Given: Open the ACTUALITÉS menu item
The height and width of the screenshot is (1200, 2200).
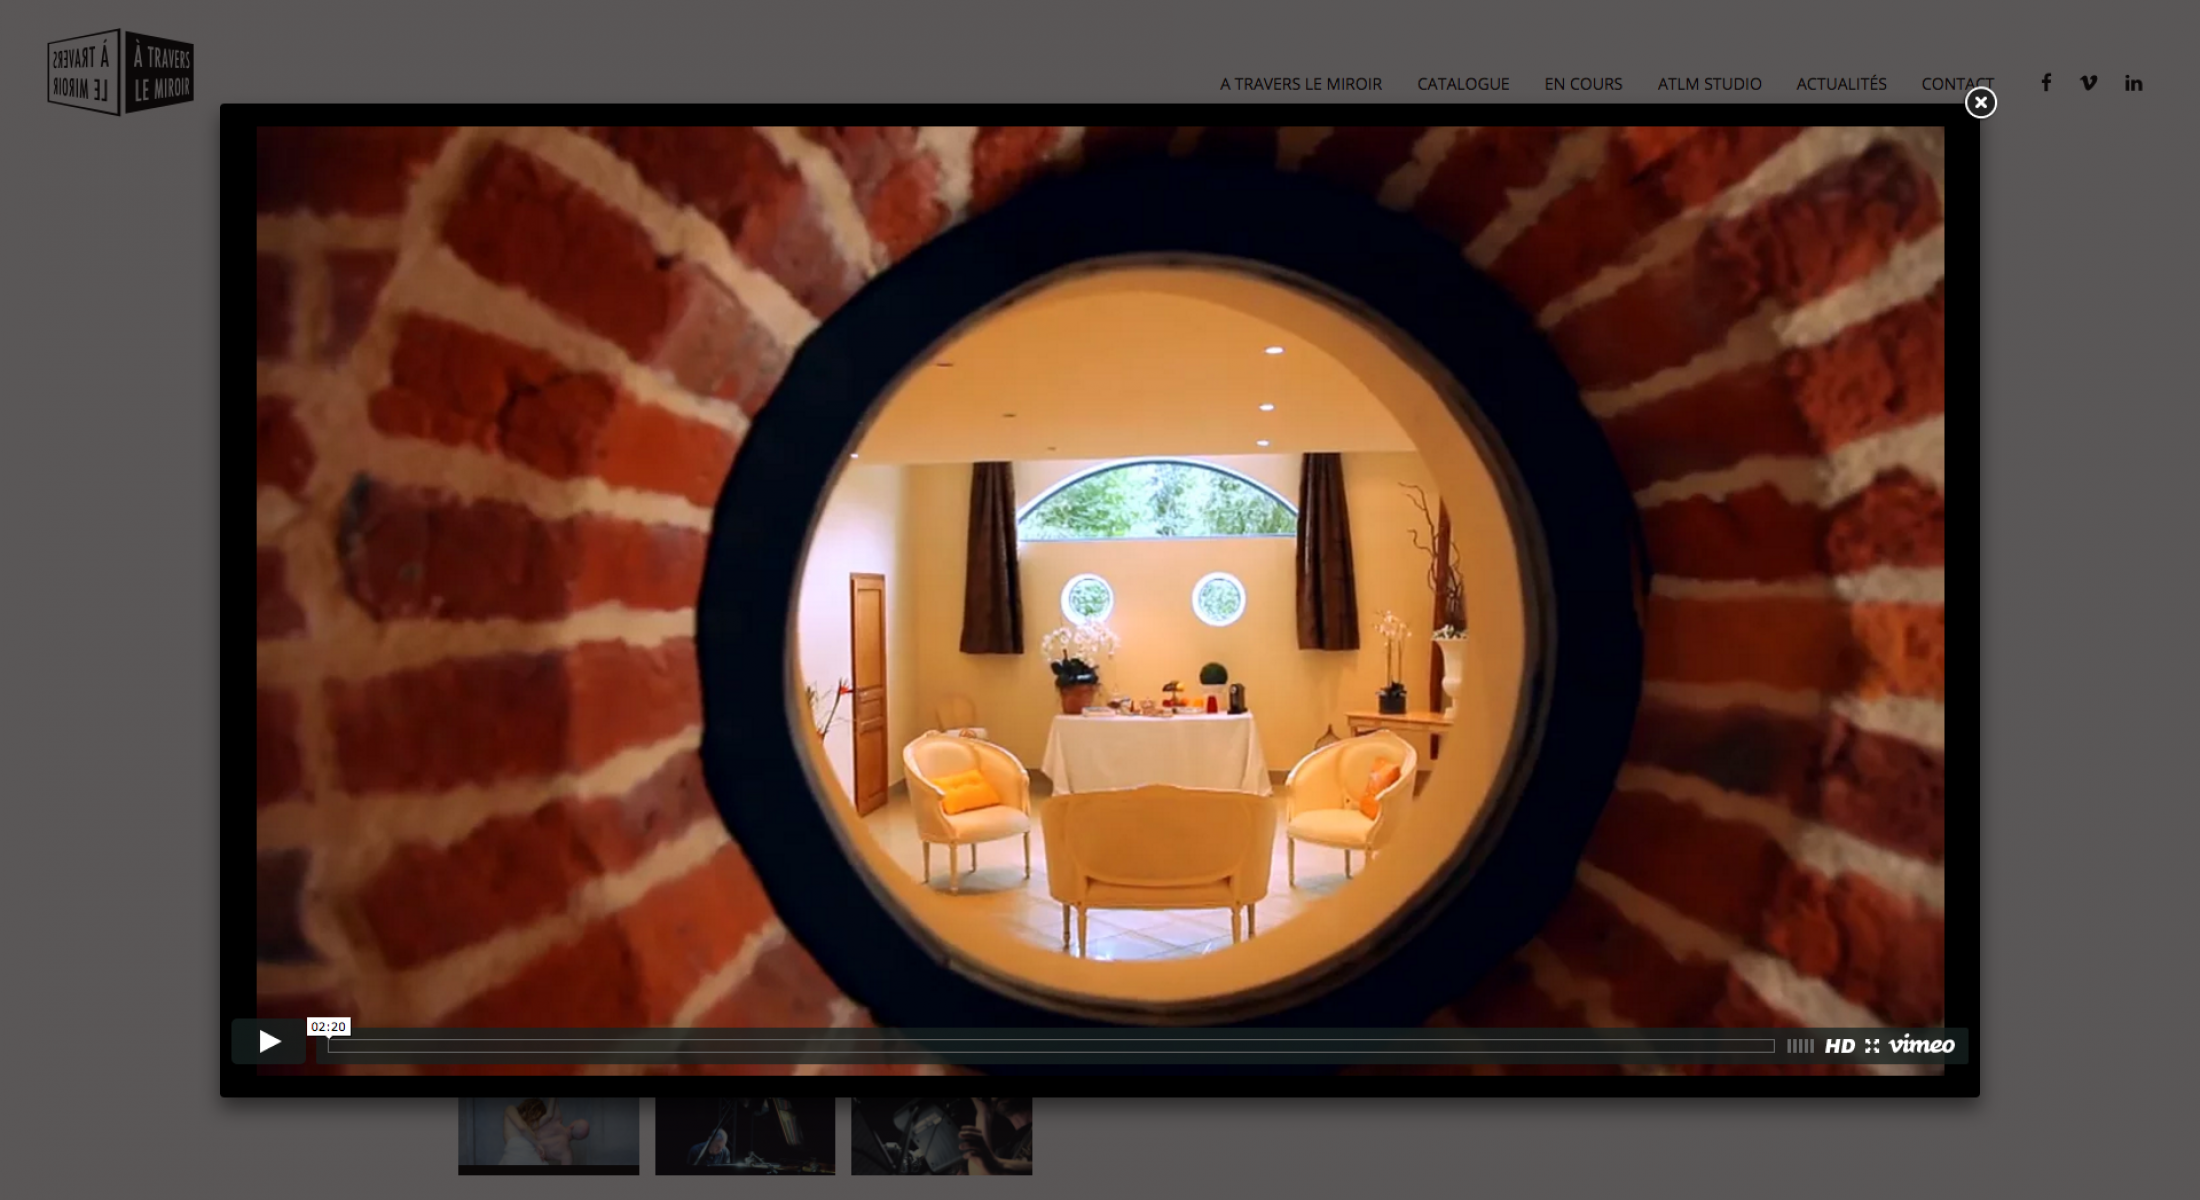Looking at the screenshot, I should [x=1841, y=84].
